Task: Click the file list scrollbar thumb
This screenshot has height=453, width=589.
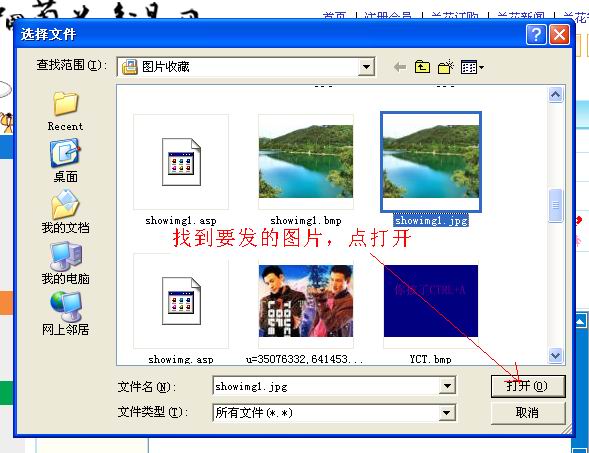Action: point(555,205)
